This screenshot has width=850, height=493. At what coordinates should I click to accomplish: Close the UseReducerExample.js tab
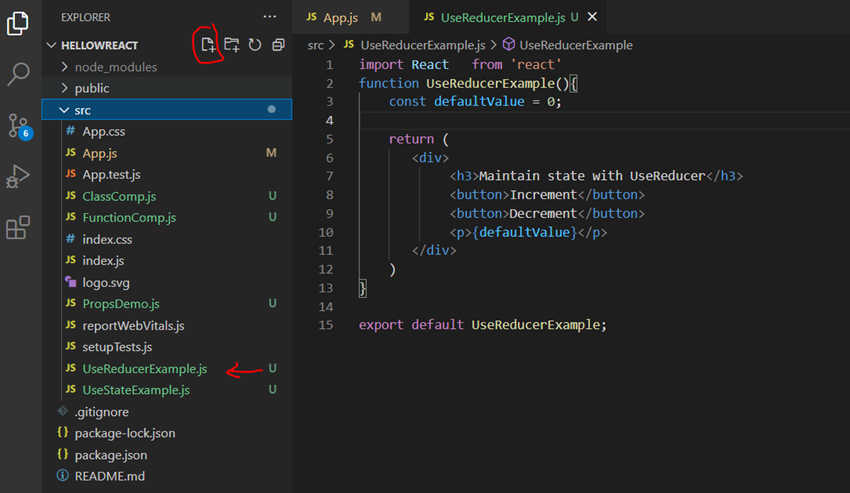[593, 17]
